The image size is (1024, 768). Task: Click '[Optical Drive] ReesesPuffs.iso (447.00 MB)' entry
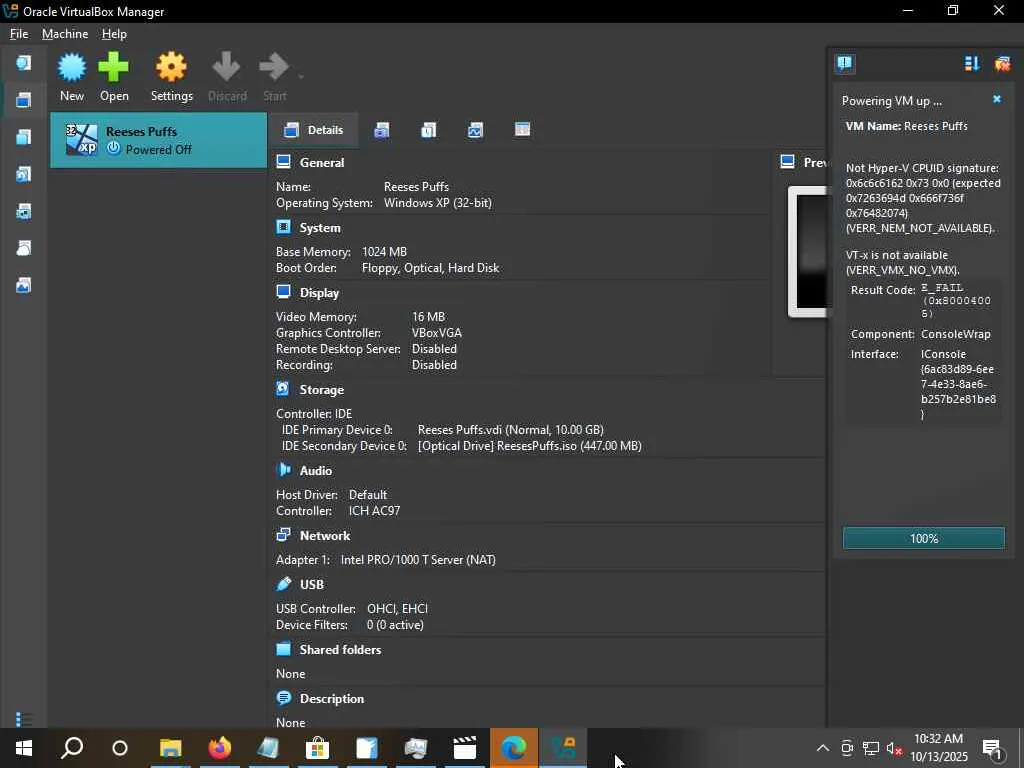[x=530, y=446]
